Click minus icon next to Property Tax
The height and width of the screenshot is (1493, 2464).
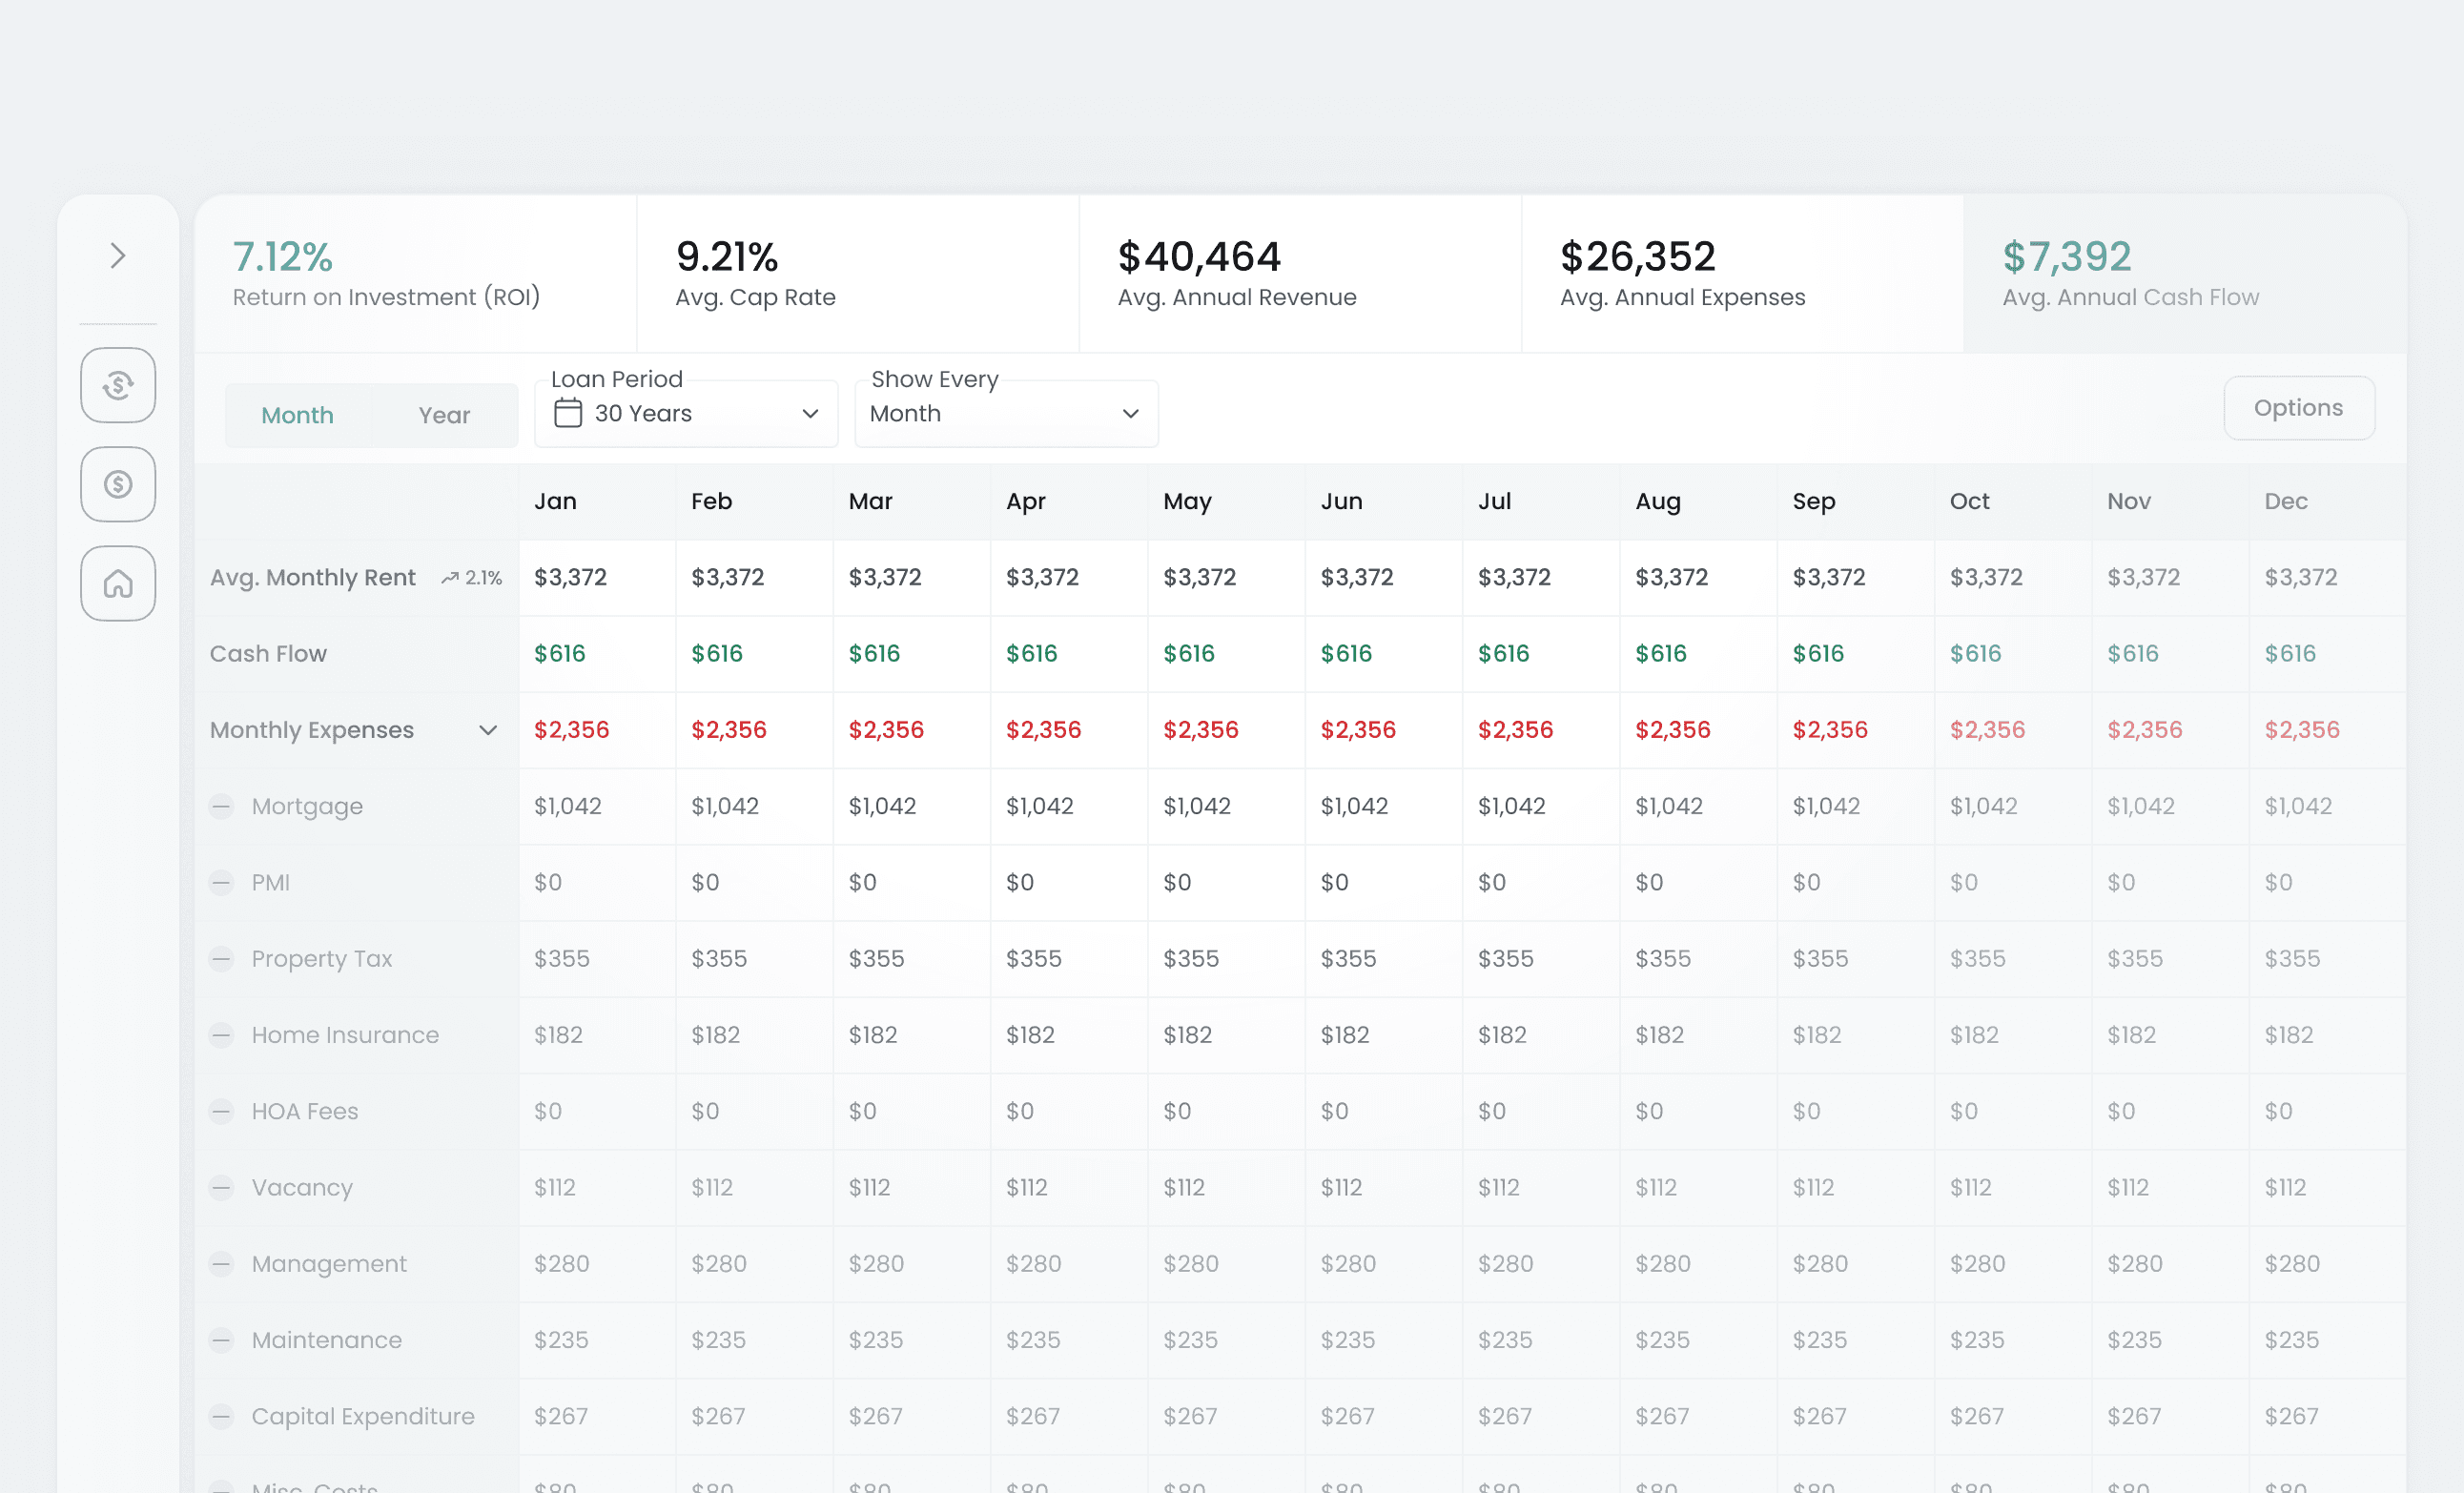pos(221,959)
